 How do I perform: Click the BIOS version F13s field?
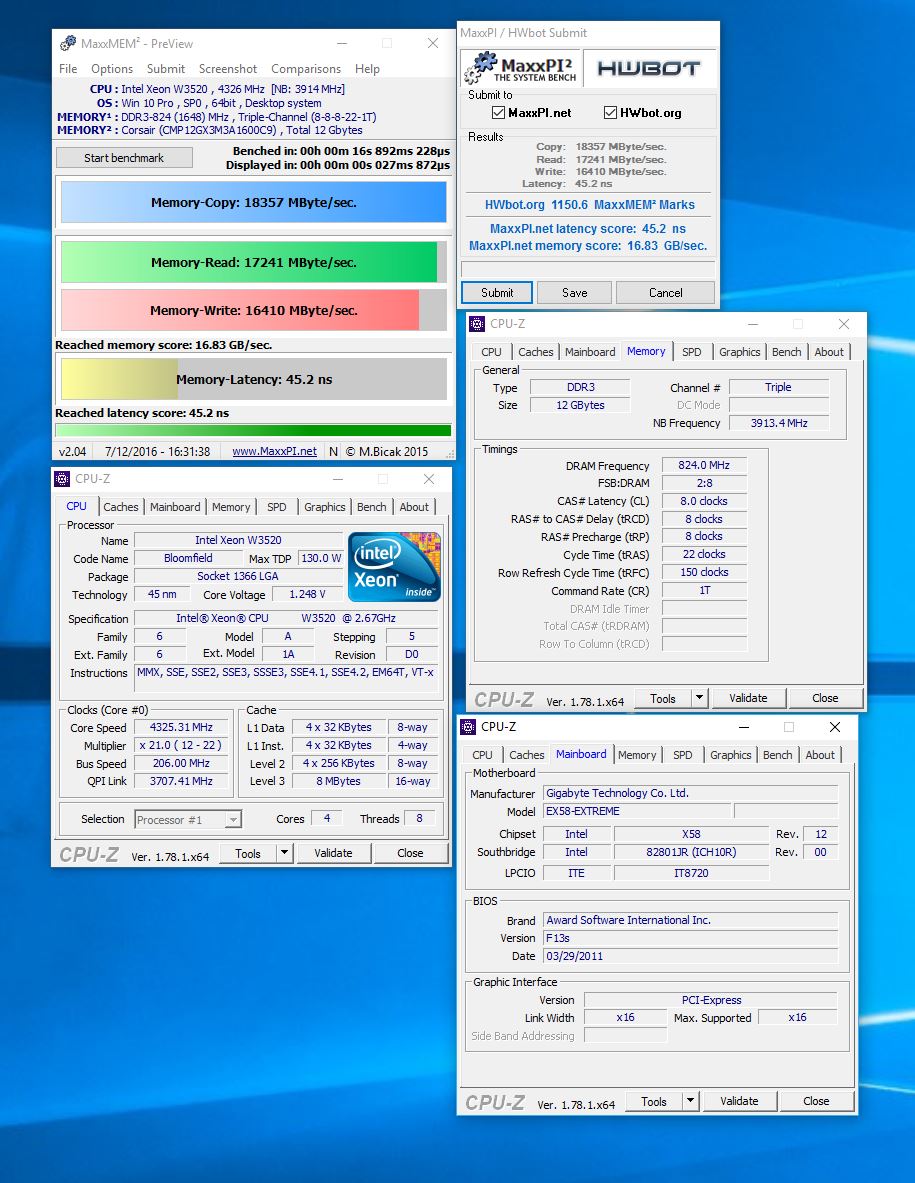point(690,938)
